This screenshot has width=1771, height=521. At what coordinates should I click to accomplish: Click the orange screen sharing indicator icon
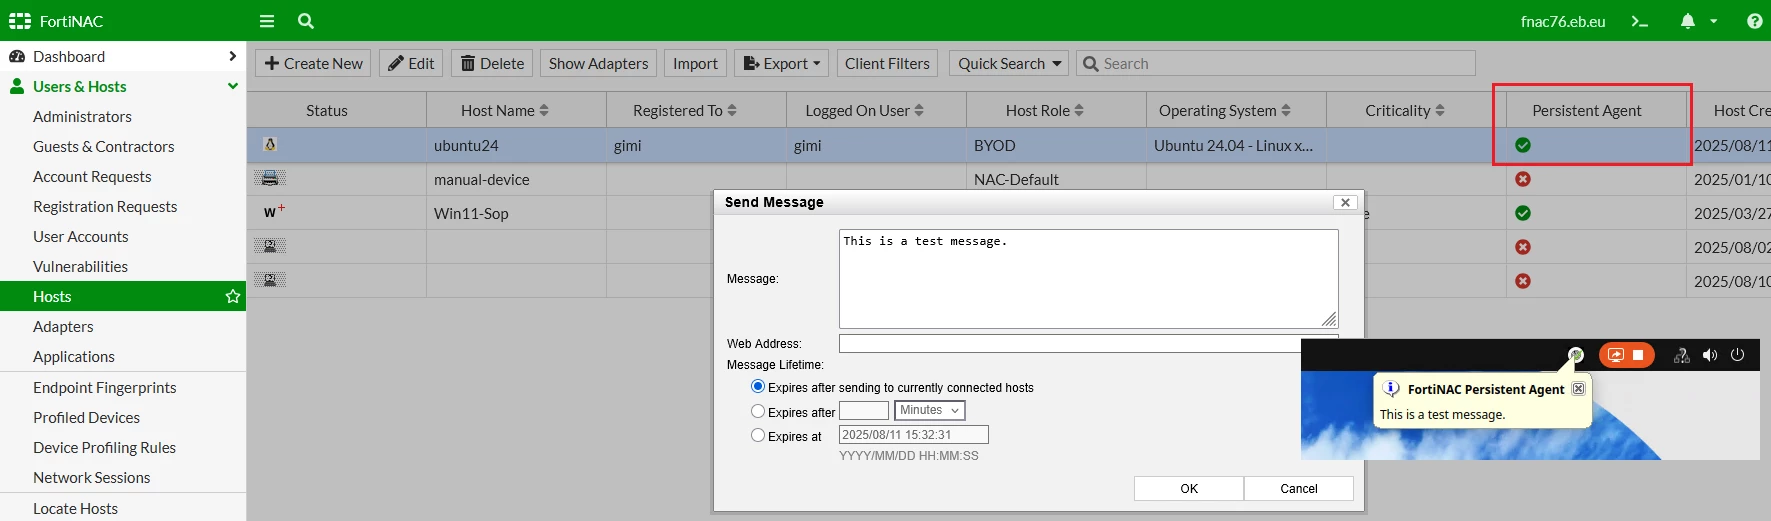(x=1615, y=355)
